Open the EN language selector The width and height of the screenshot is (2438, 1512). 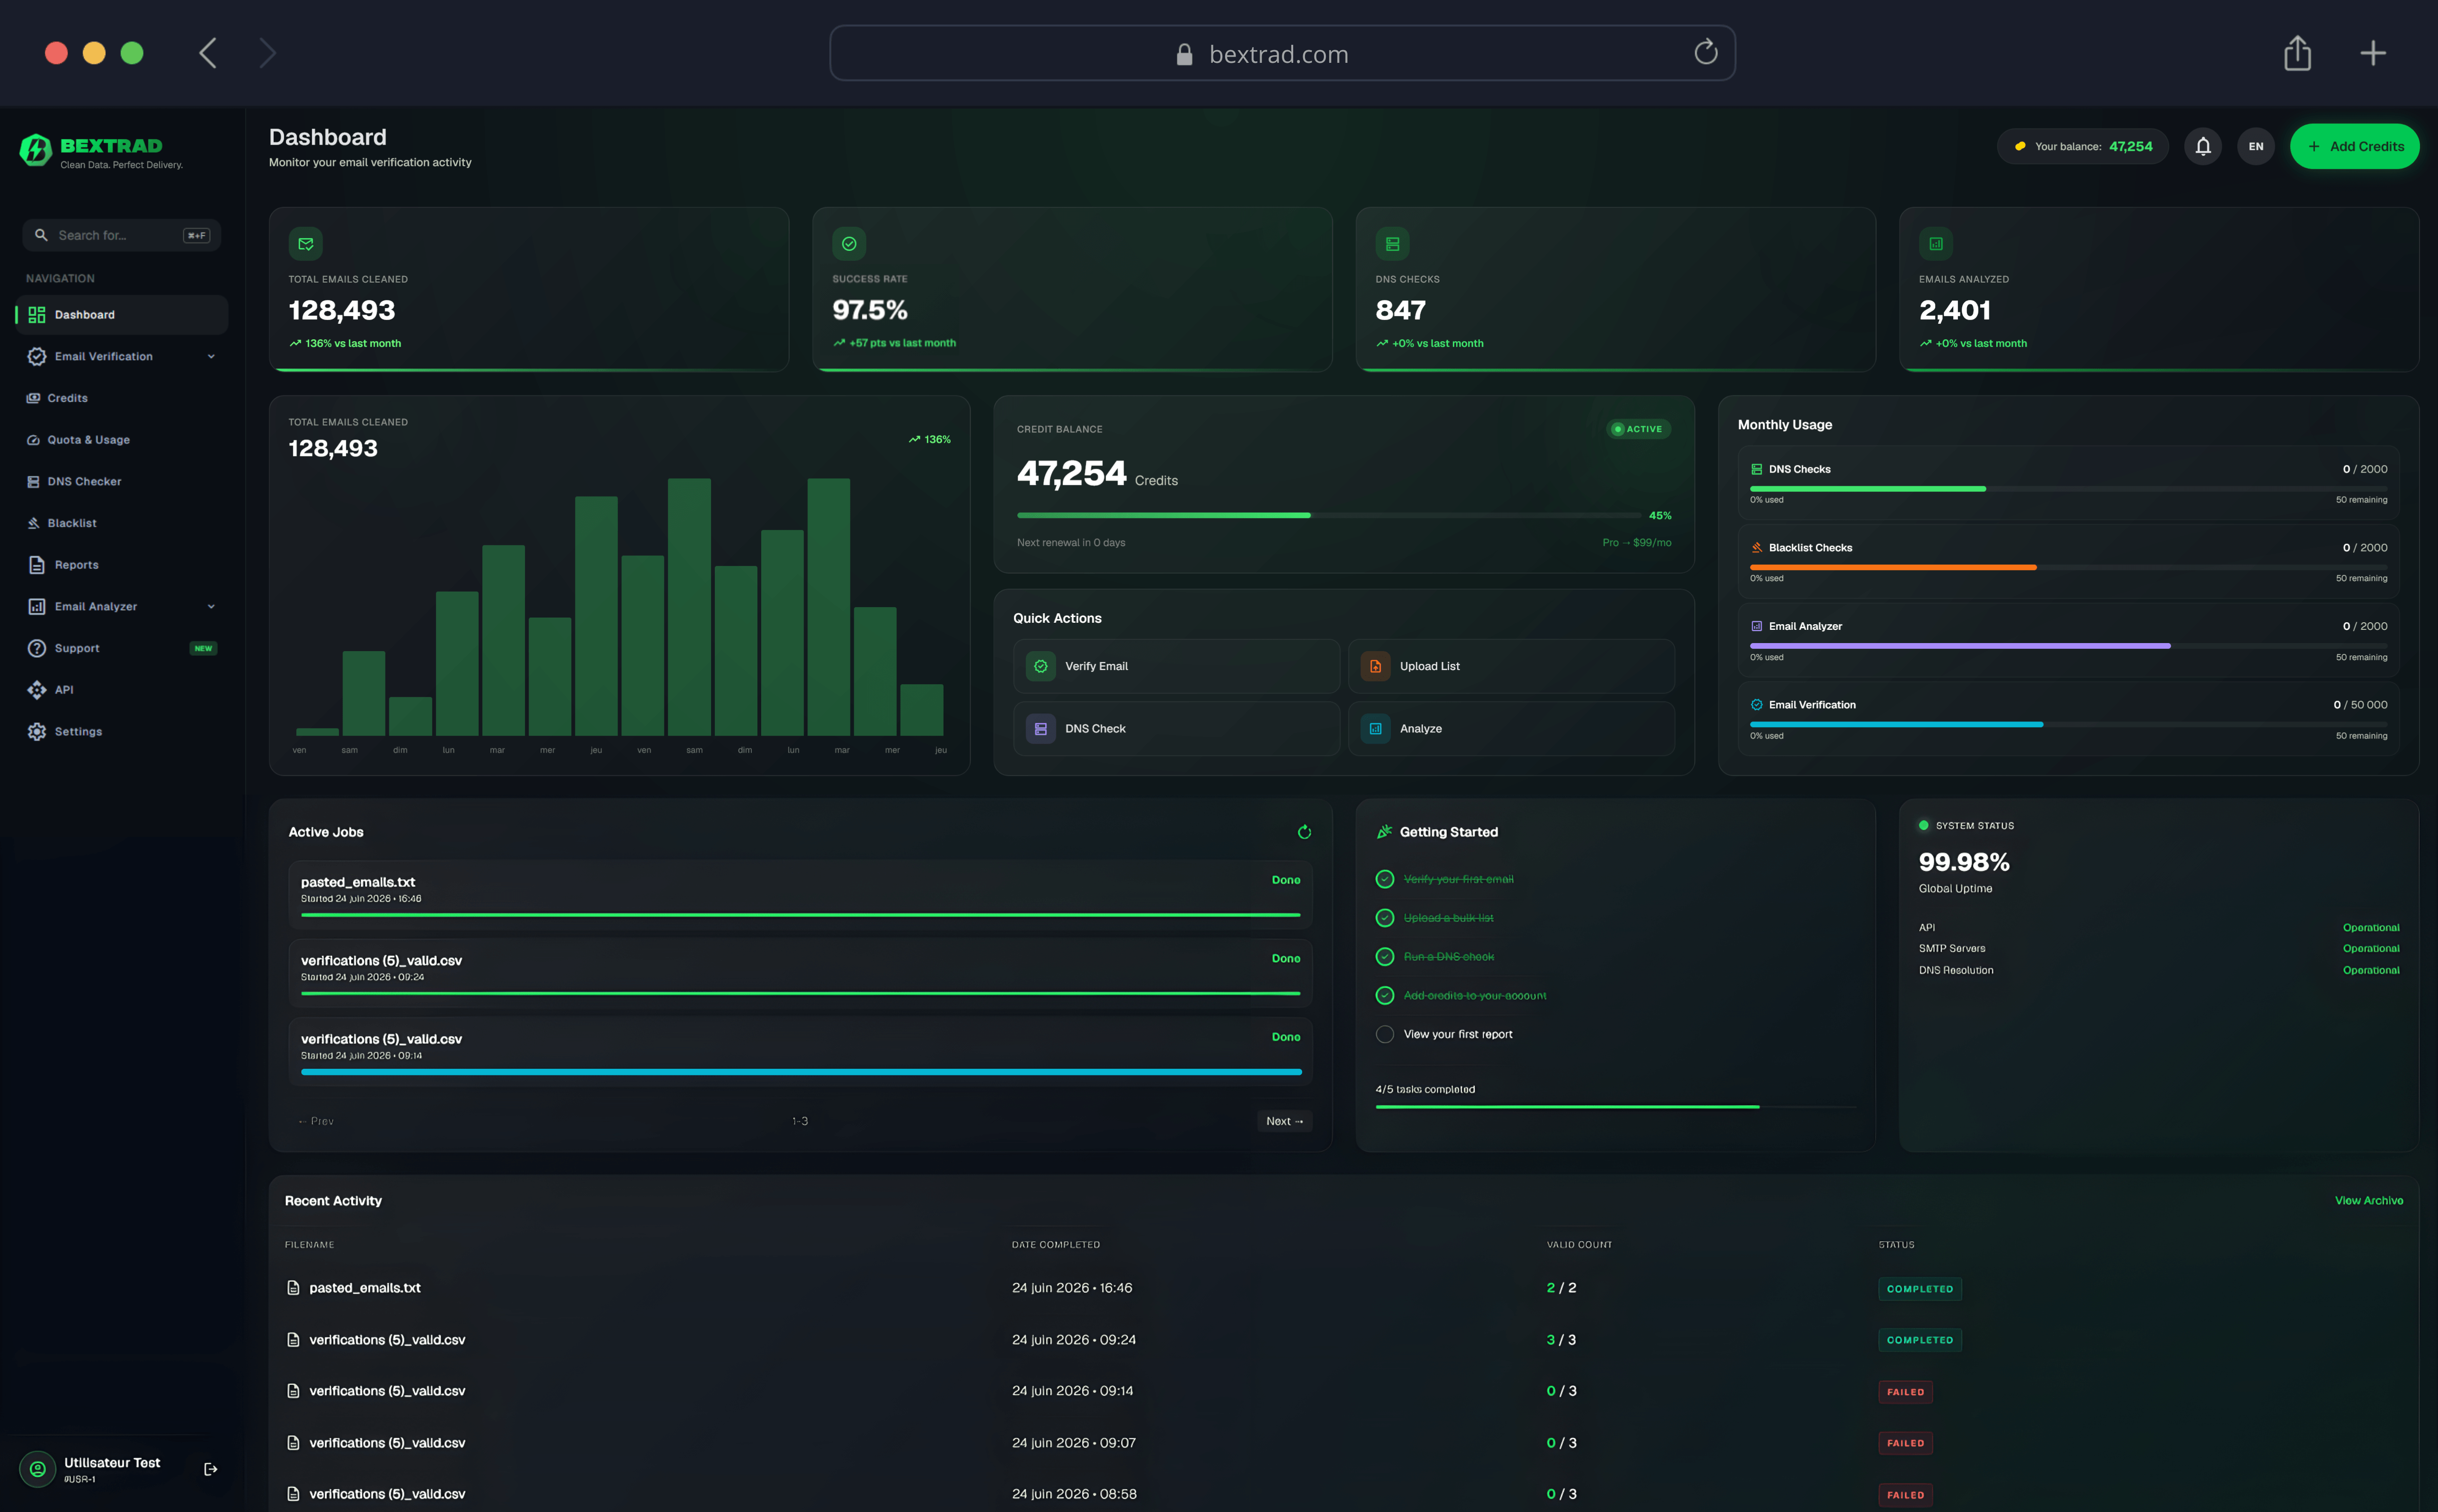(x=2255, y=146)
